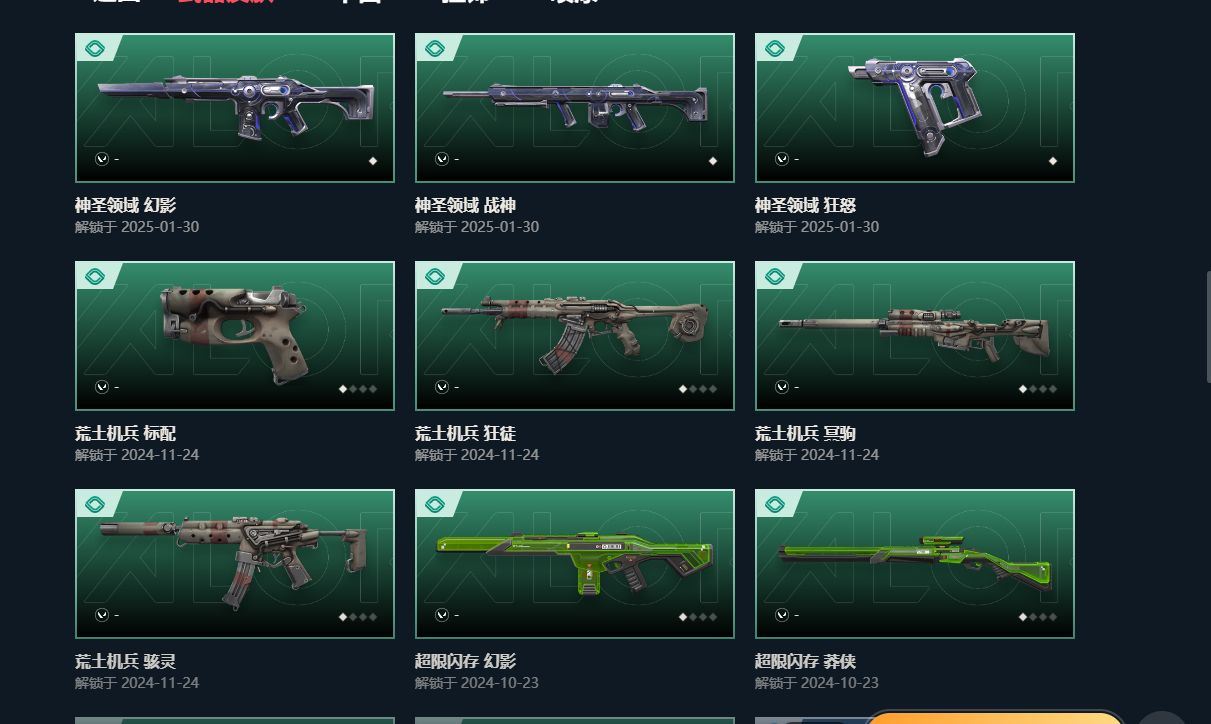Click tier badge icon on 神圣领域 狂怒 card
The image size is (1211, 724).
coord(775,48)
